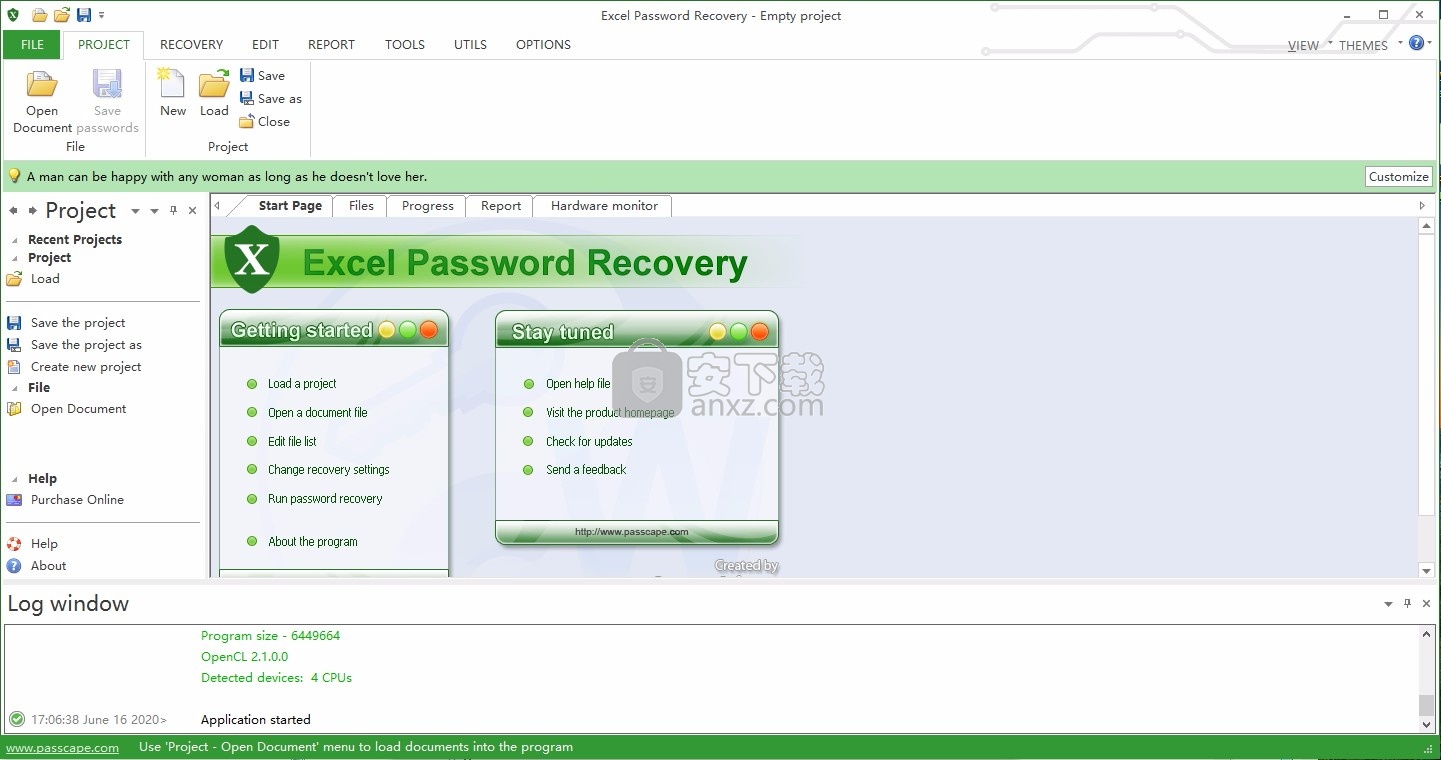
Task: Click the lightbulb tip icon
Action: [14, 176]
